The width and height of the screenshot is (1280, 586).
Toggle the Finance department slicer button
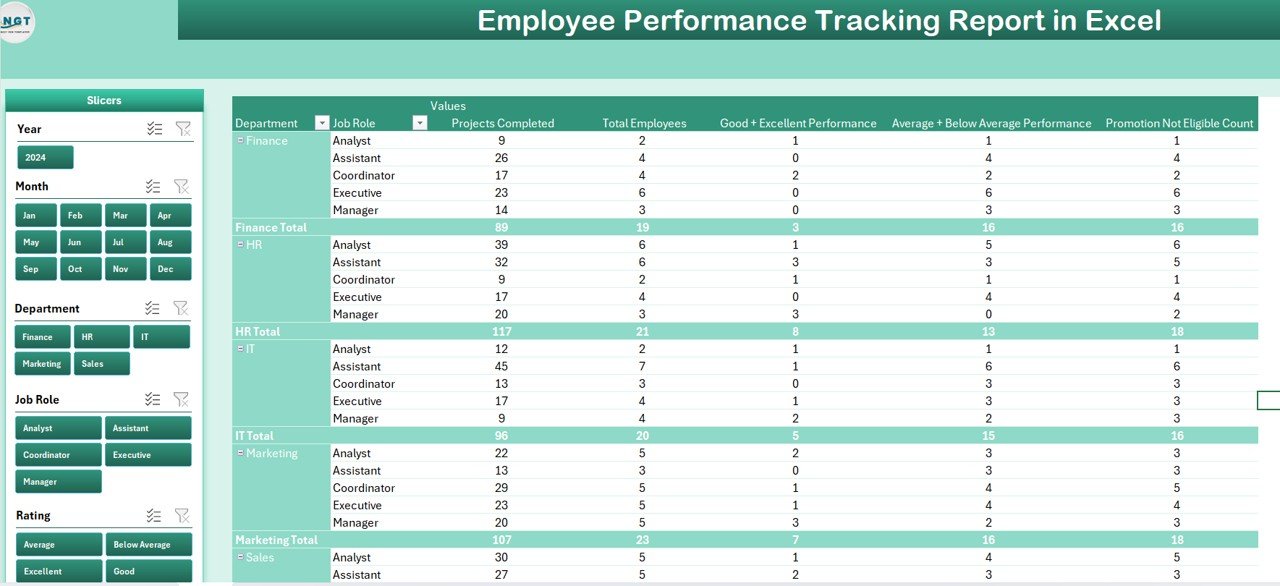pyautogui.click(x=43, y=337)
